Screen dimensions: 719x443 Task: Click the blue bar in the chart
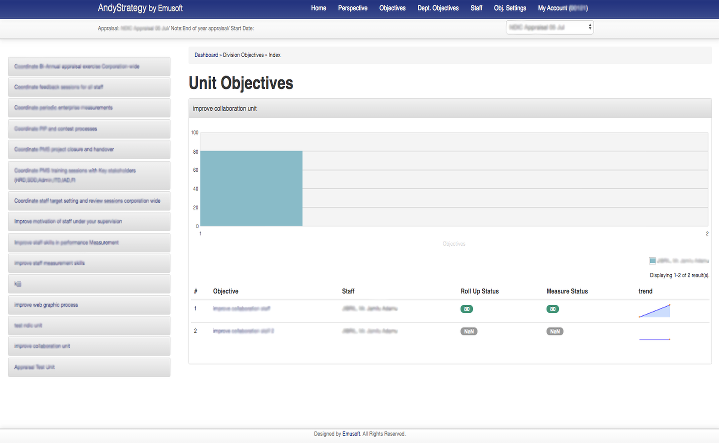(x=251, y=188)
